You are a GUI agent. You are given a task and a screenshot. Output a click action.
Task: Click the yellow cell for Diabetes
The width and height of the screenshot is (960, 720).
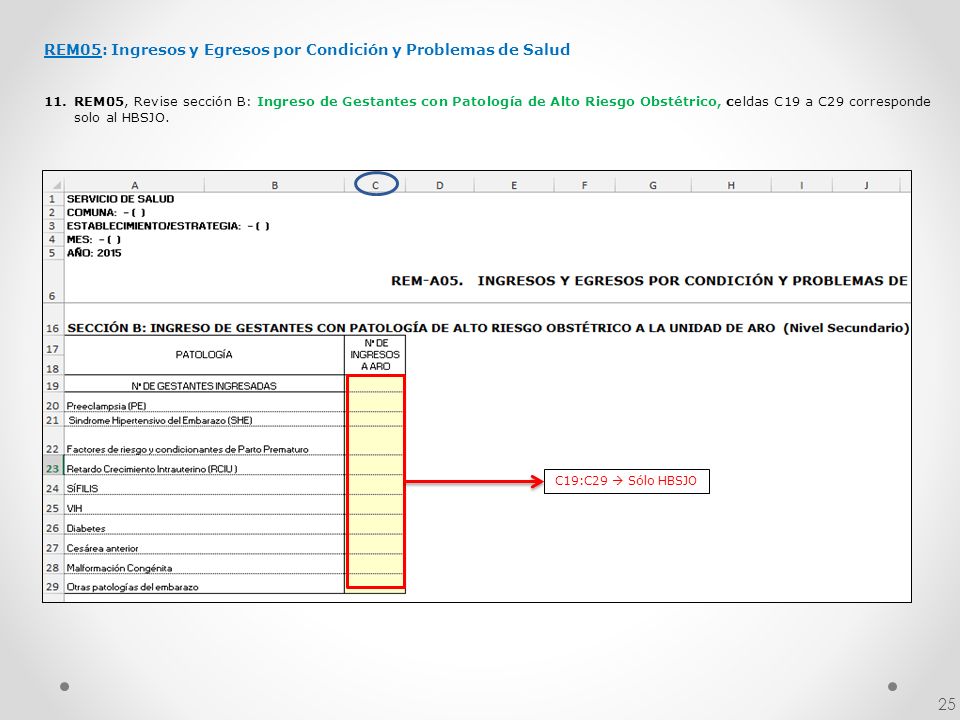pyautogui.click(x=375, y=525)
